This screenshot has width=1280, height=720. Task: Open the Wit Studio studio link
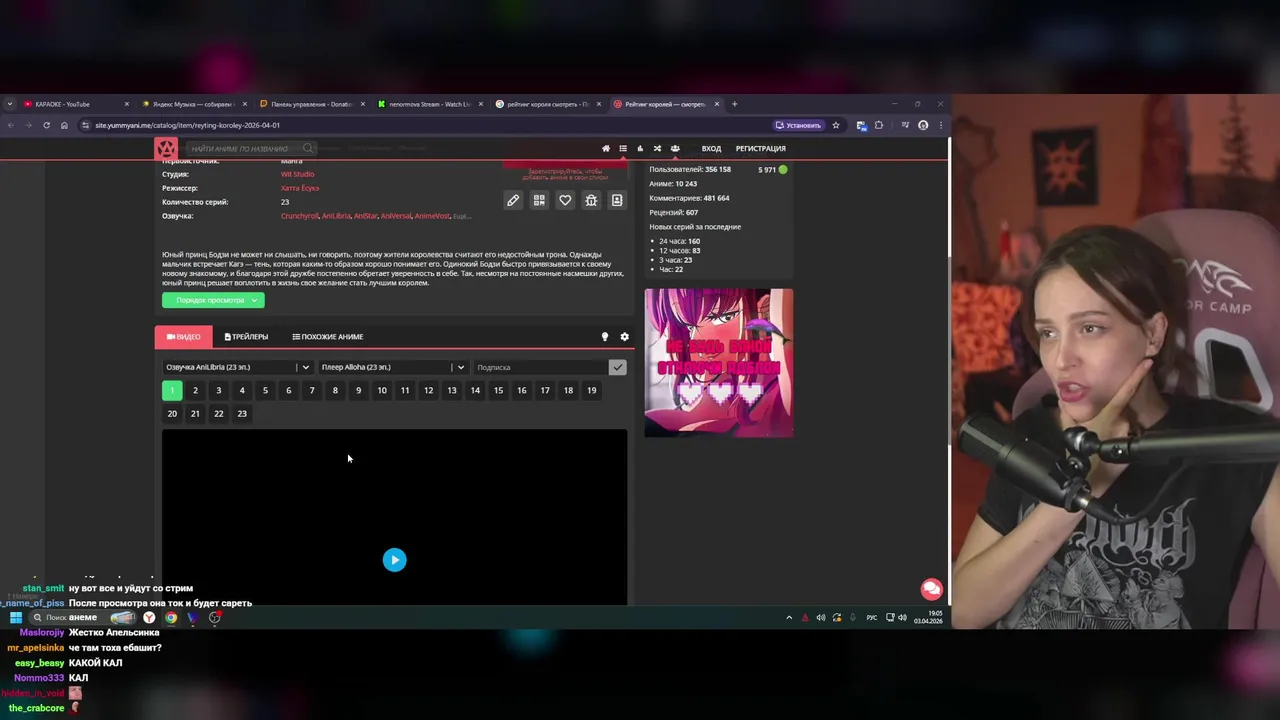(x=298, y=174)
